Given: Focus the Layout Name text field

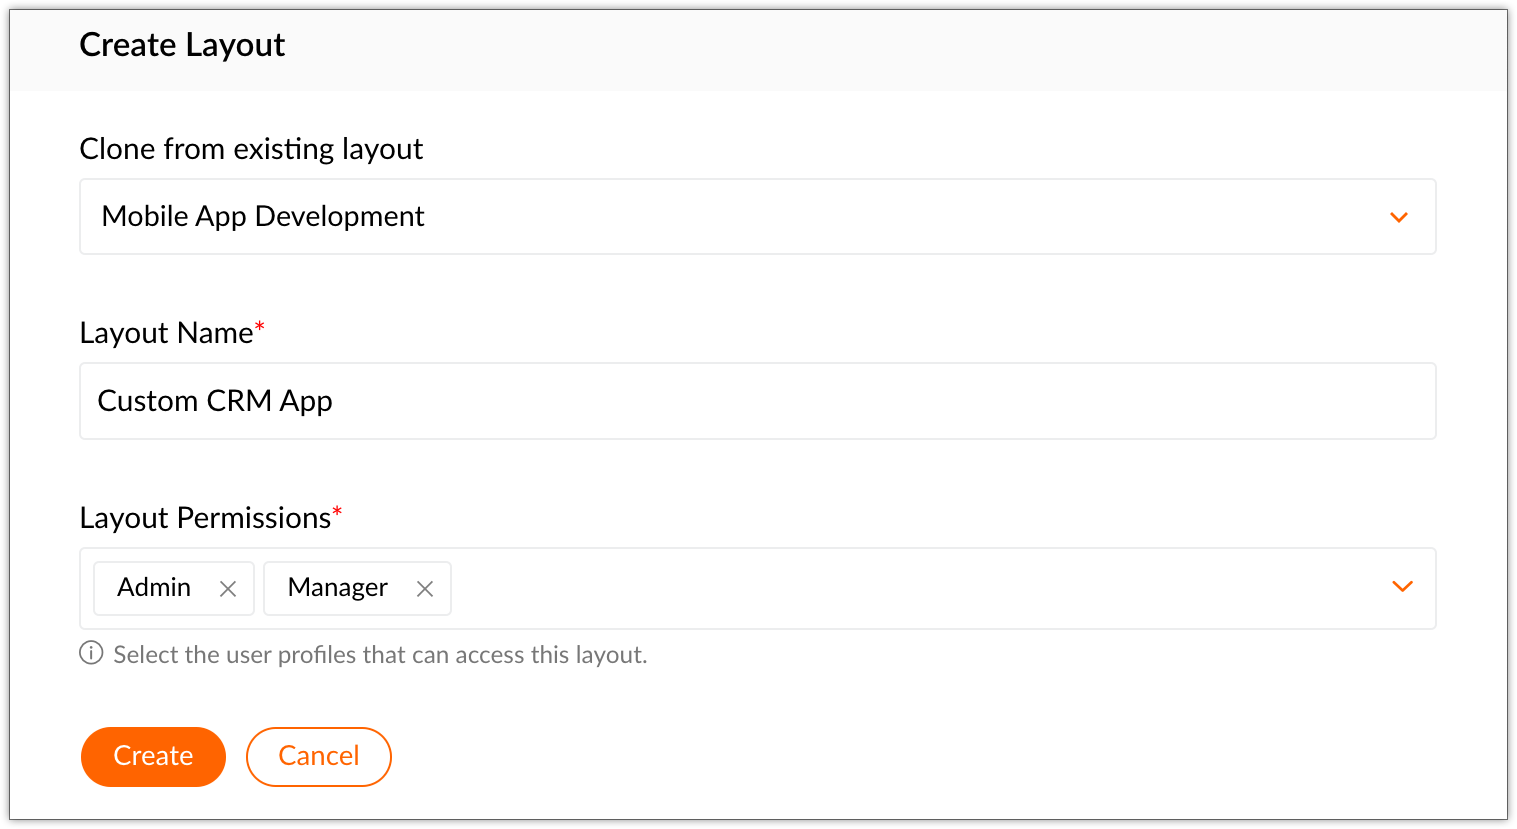Looking at the screenshot, I should click(x=757, y=401).
